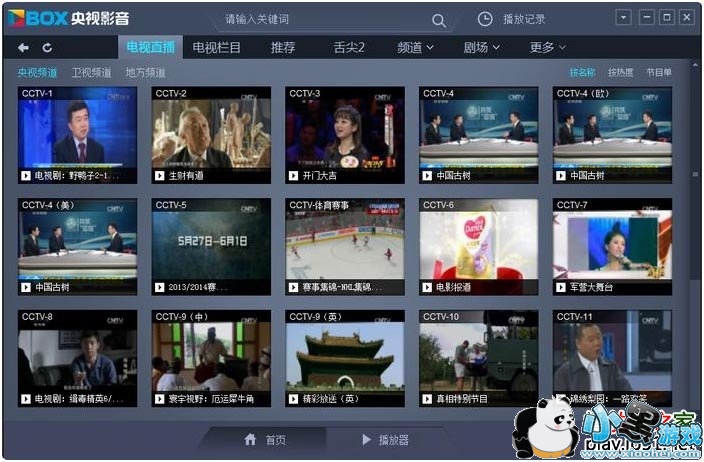
Task: Expand the 更多 dropdown
Action: coord(547,47)
